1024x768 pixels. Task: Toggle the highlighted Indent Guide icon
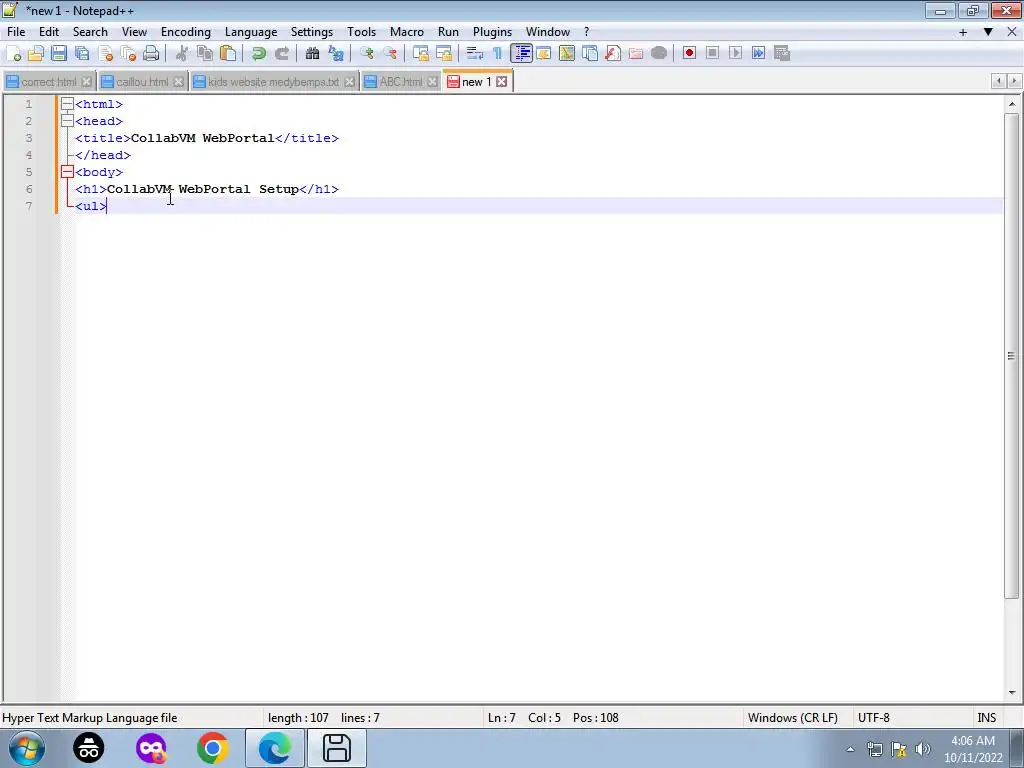pyautogui.click(x=521, y=54)
